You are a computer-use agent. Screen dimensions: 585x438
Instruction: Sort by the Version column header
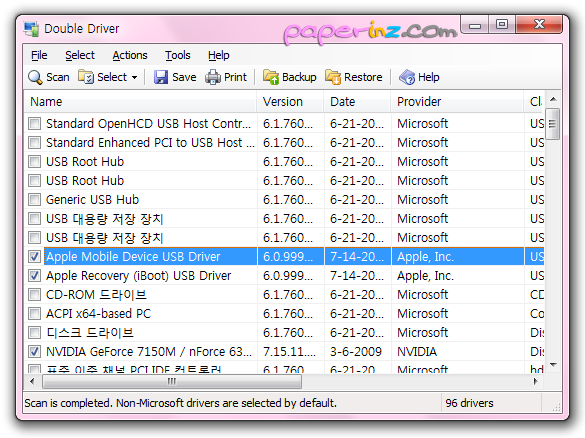tap(290, 102)
